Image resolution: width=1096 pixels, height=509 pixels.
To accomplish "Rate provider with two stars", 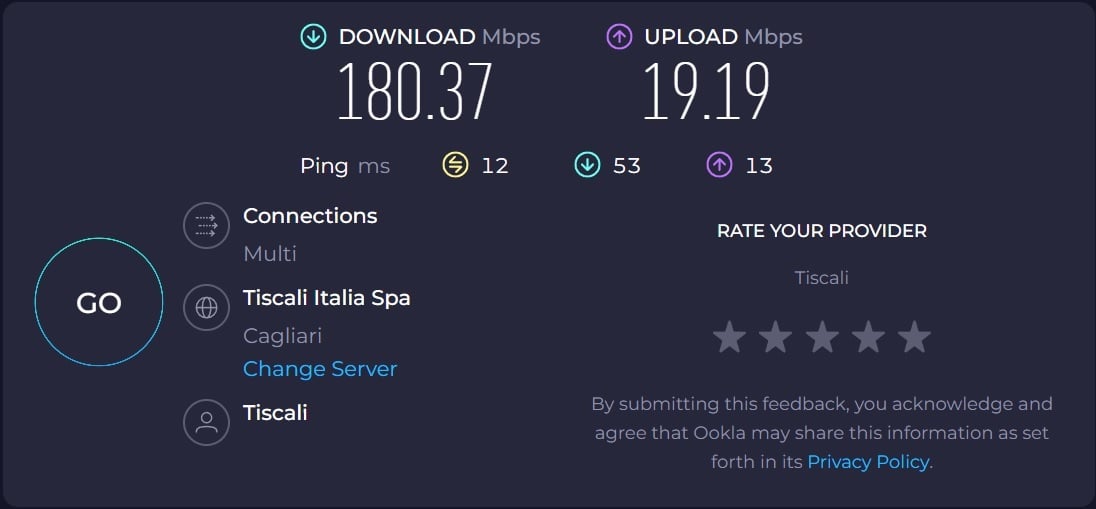I will (775, 338).
